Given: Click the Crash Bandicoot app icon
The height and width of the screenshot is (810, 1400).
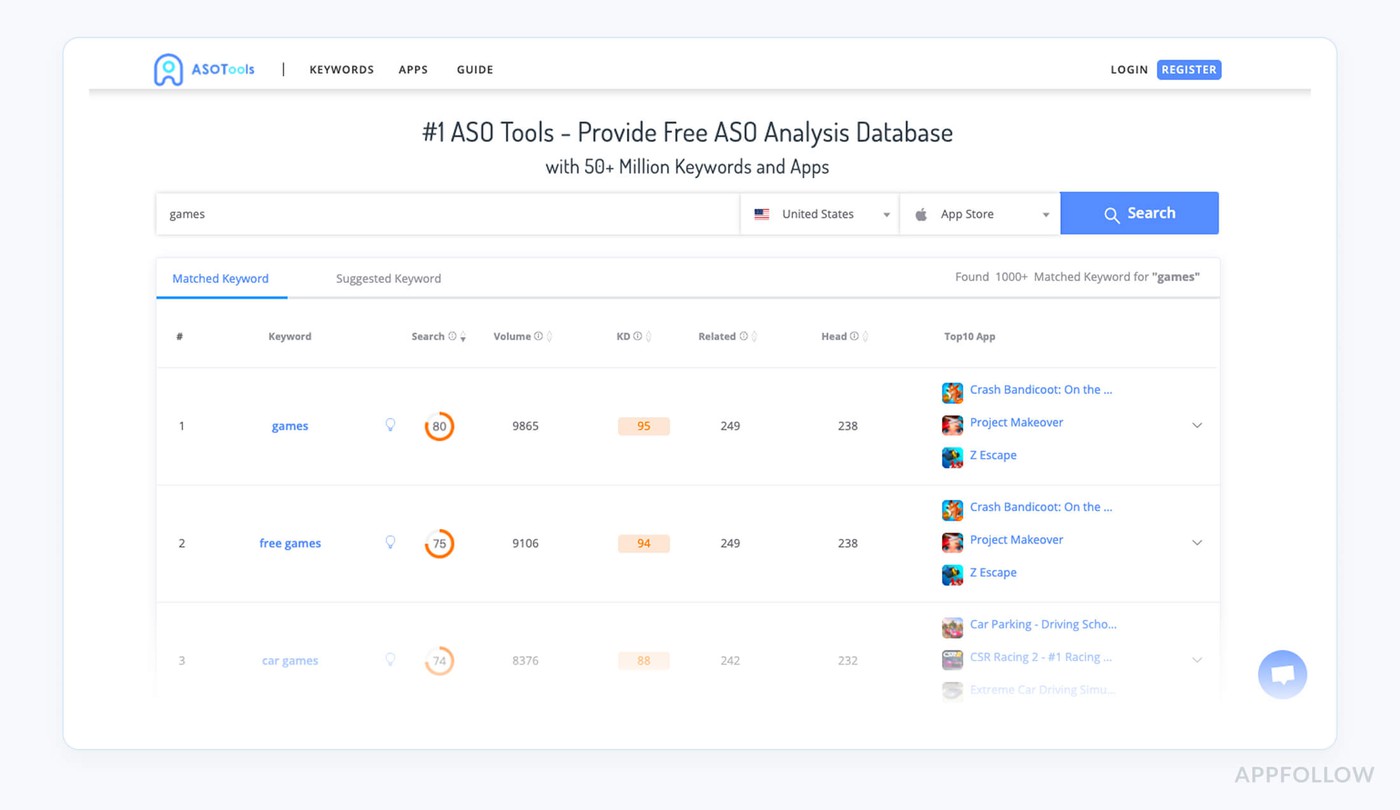Looking at the screenshot, I should 951,392.
